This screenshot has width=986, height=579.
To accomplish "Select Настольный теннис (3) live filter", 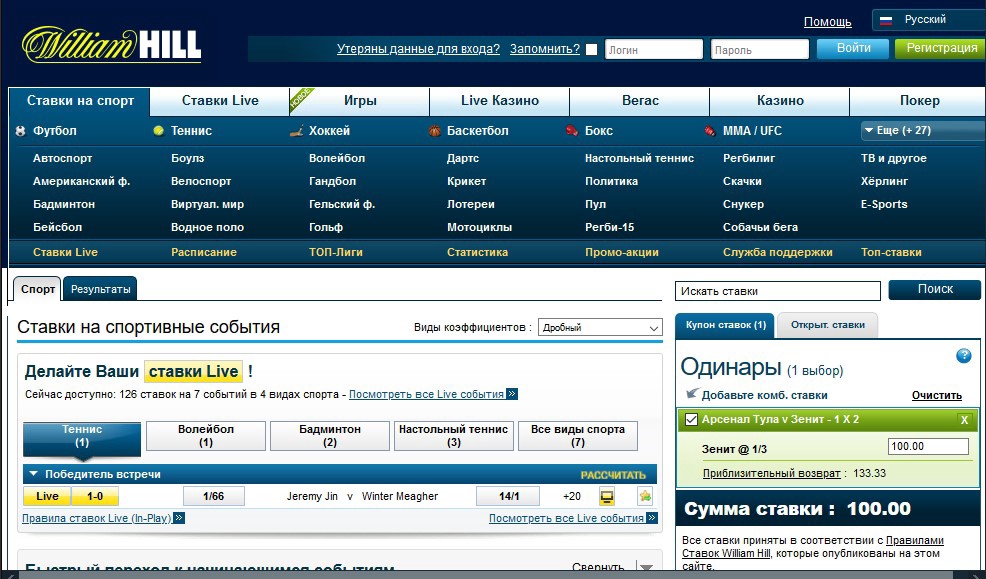I will point(453,436).
